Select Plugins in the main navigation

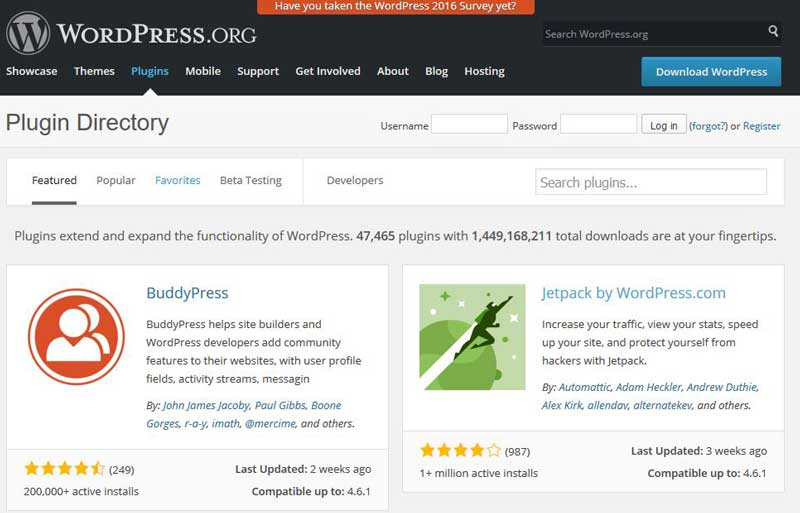point(149,71)
